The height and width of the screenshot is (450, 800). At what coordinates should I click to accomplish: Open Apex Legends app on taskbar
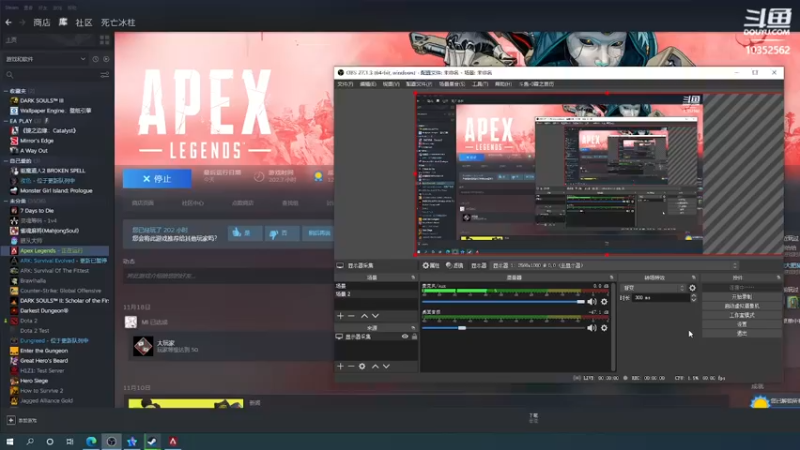(x=173, y=441)
